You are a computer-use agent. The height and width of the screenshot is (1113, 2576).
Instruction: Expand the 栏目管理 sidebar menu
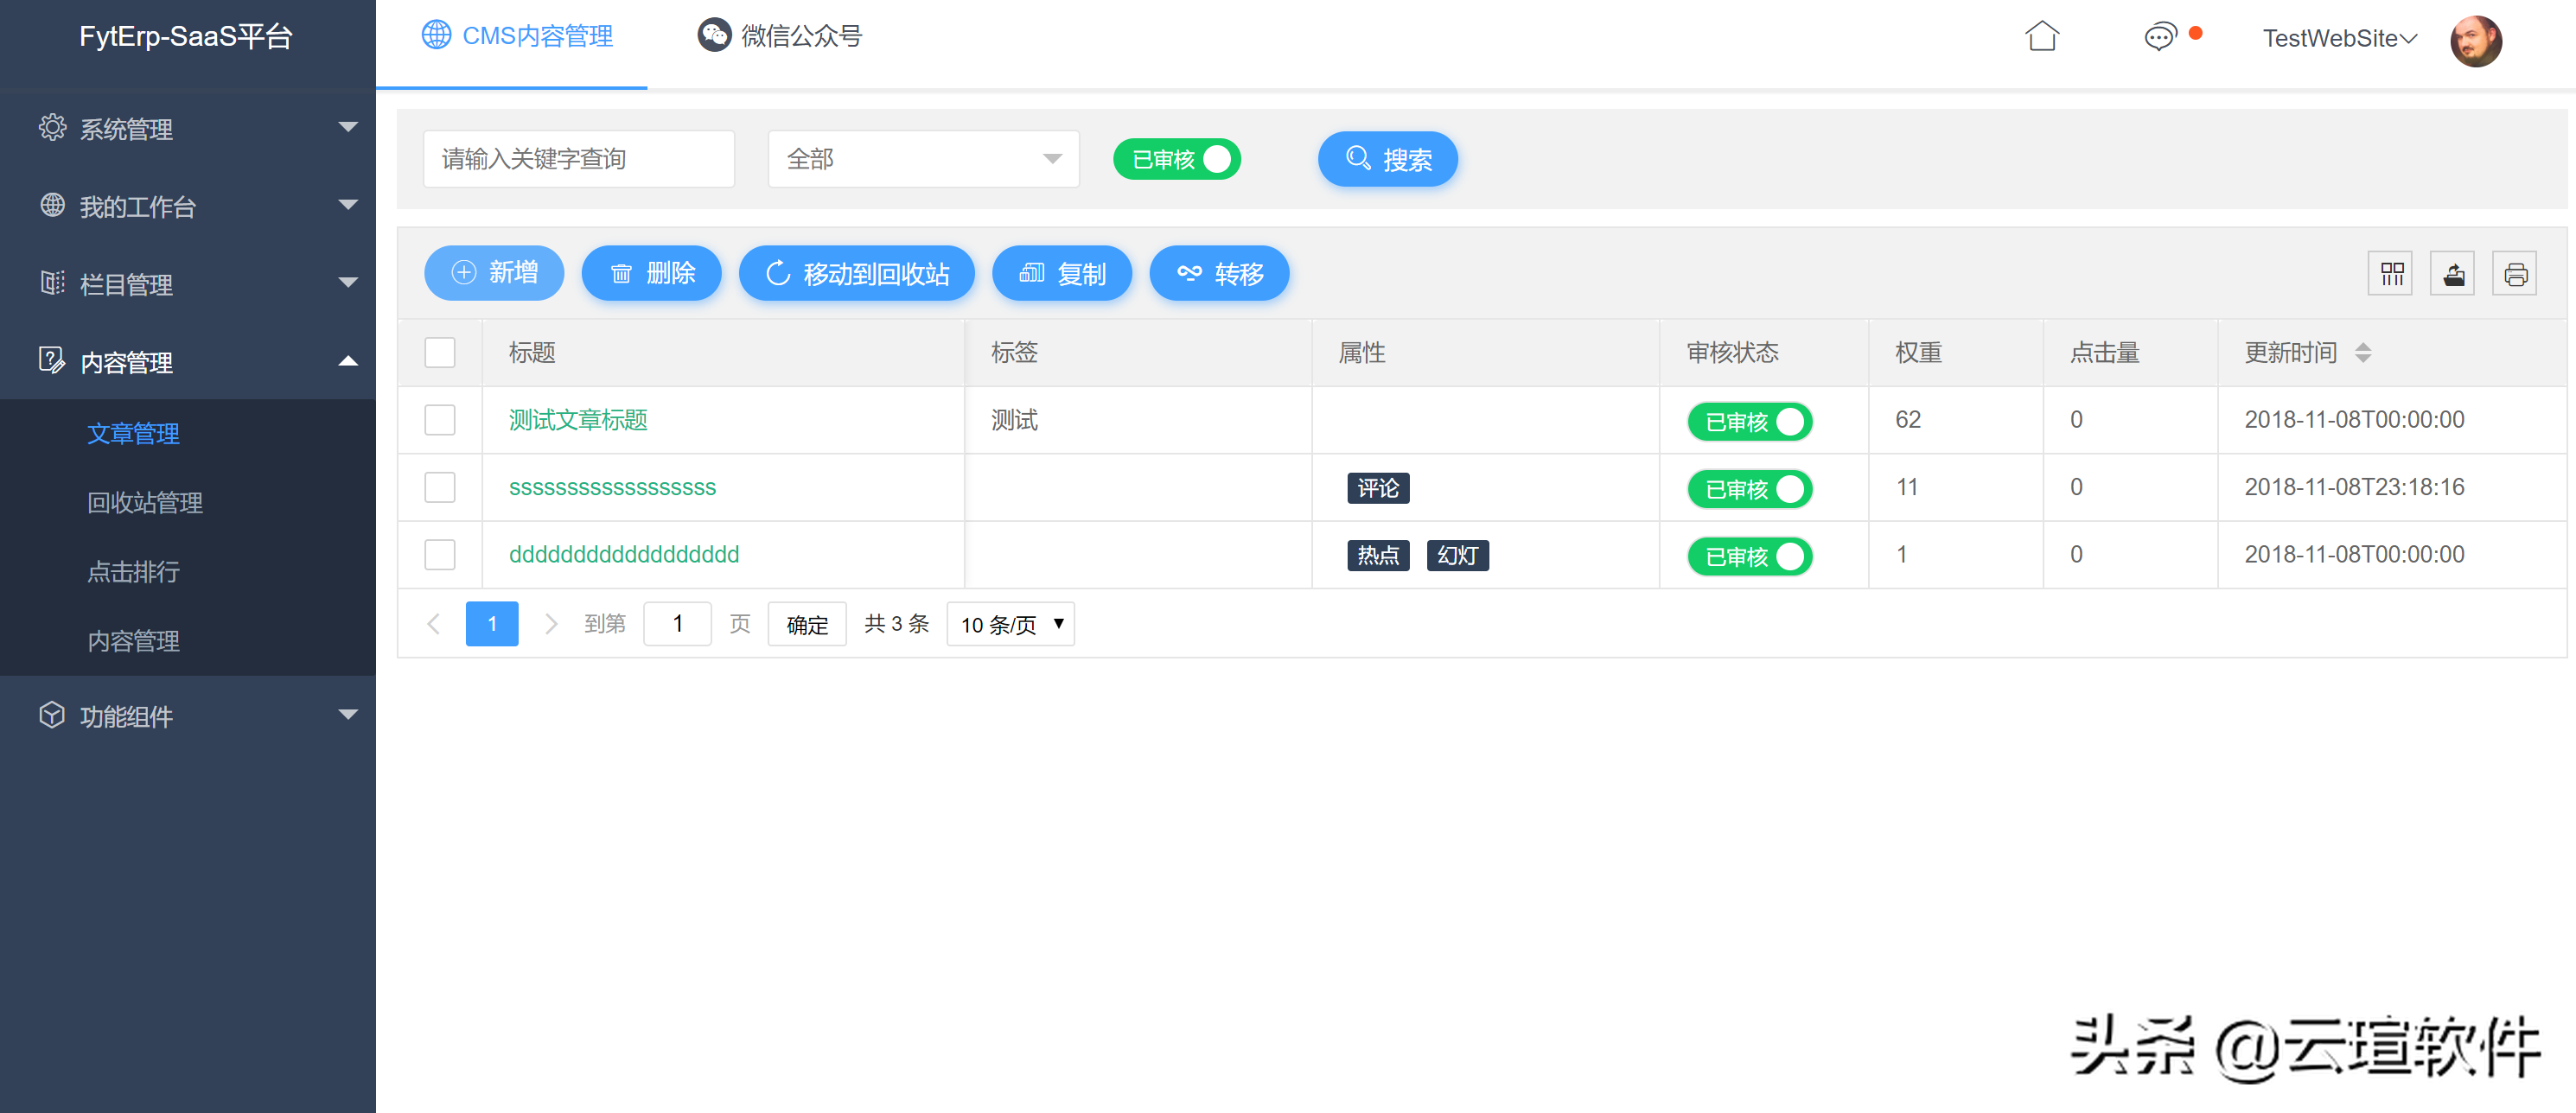pyautogui.click(x=188, y=284)
